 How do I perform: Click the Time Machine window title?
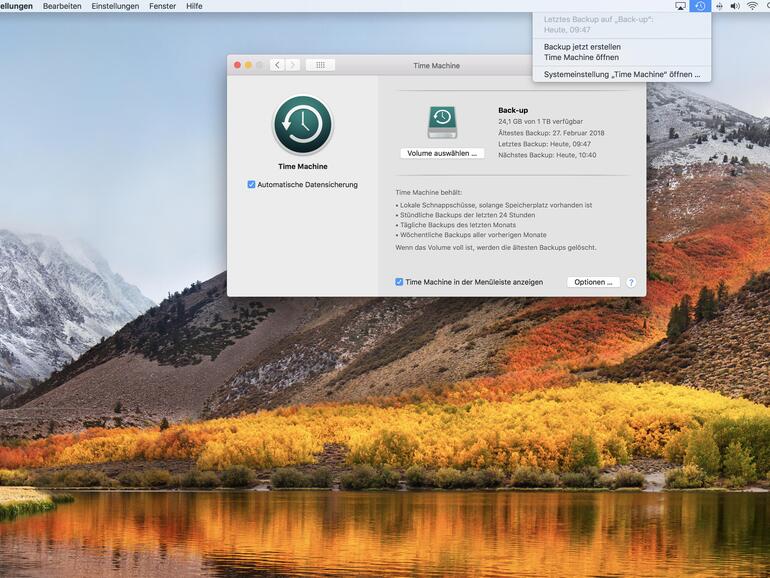(437, 65)
